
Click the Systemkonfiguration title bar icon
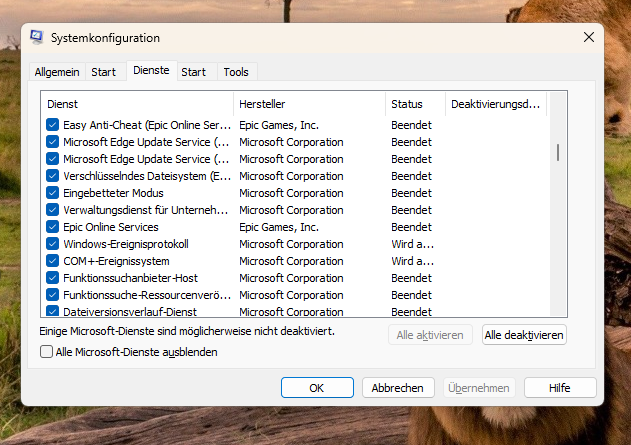(37, 37)
